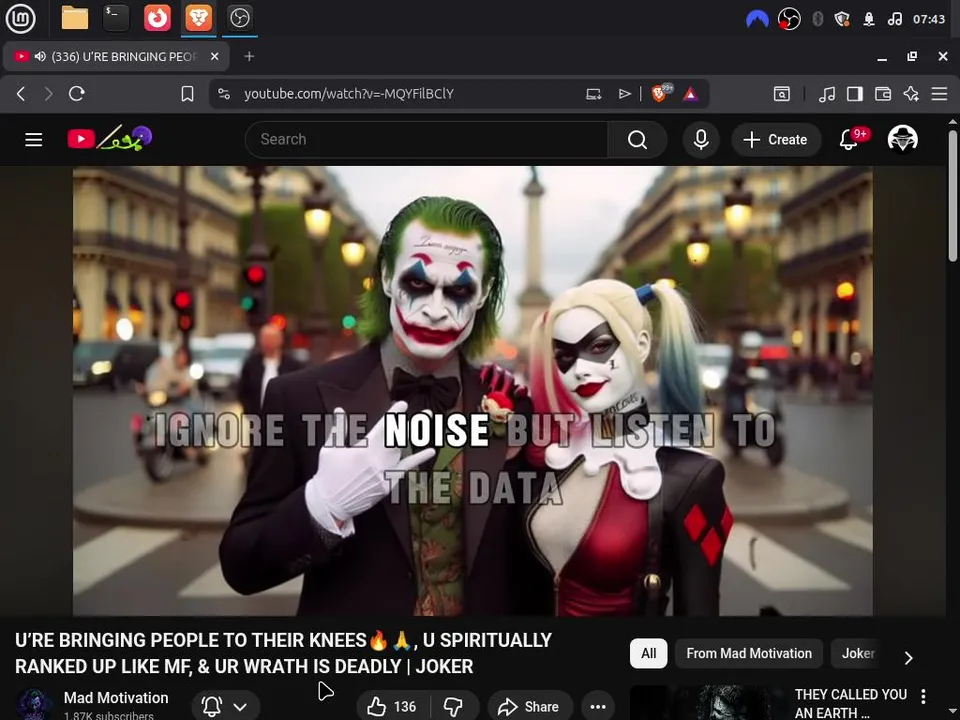The image size is (960, 720).
Task: Select the U'RE BRINGING PEOPLE tab
Action: [116, 56]
